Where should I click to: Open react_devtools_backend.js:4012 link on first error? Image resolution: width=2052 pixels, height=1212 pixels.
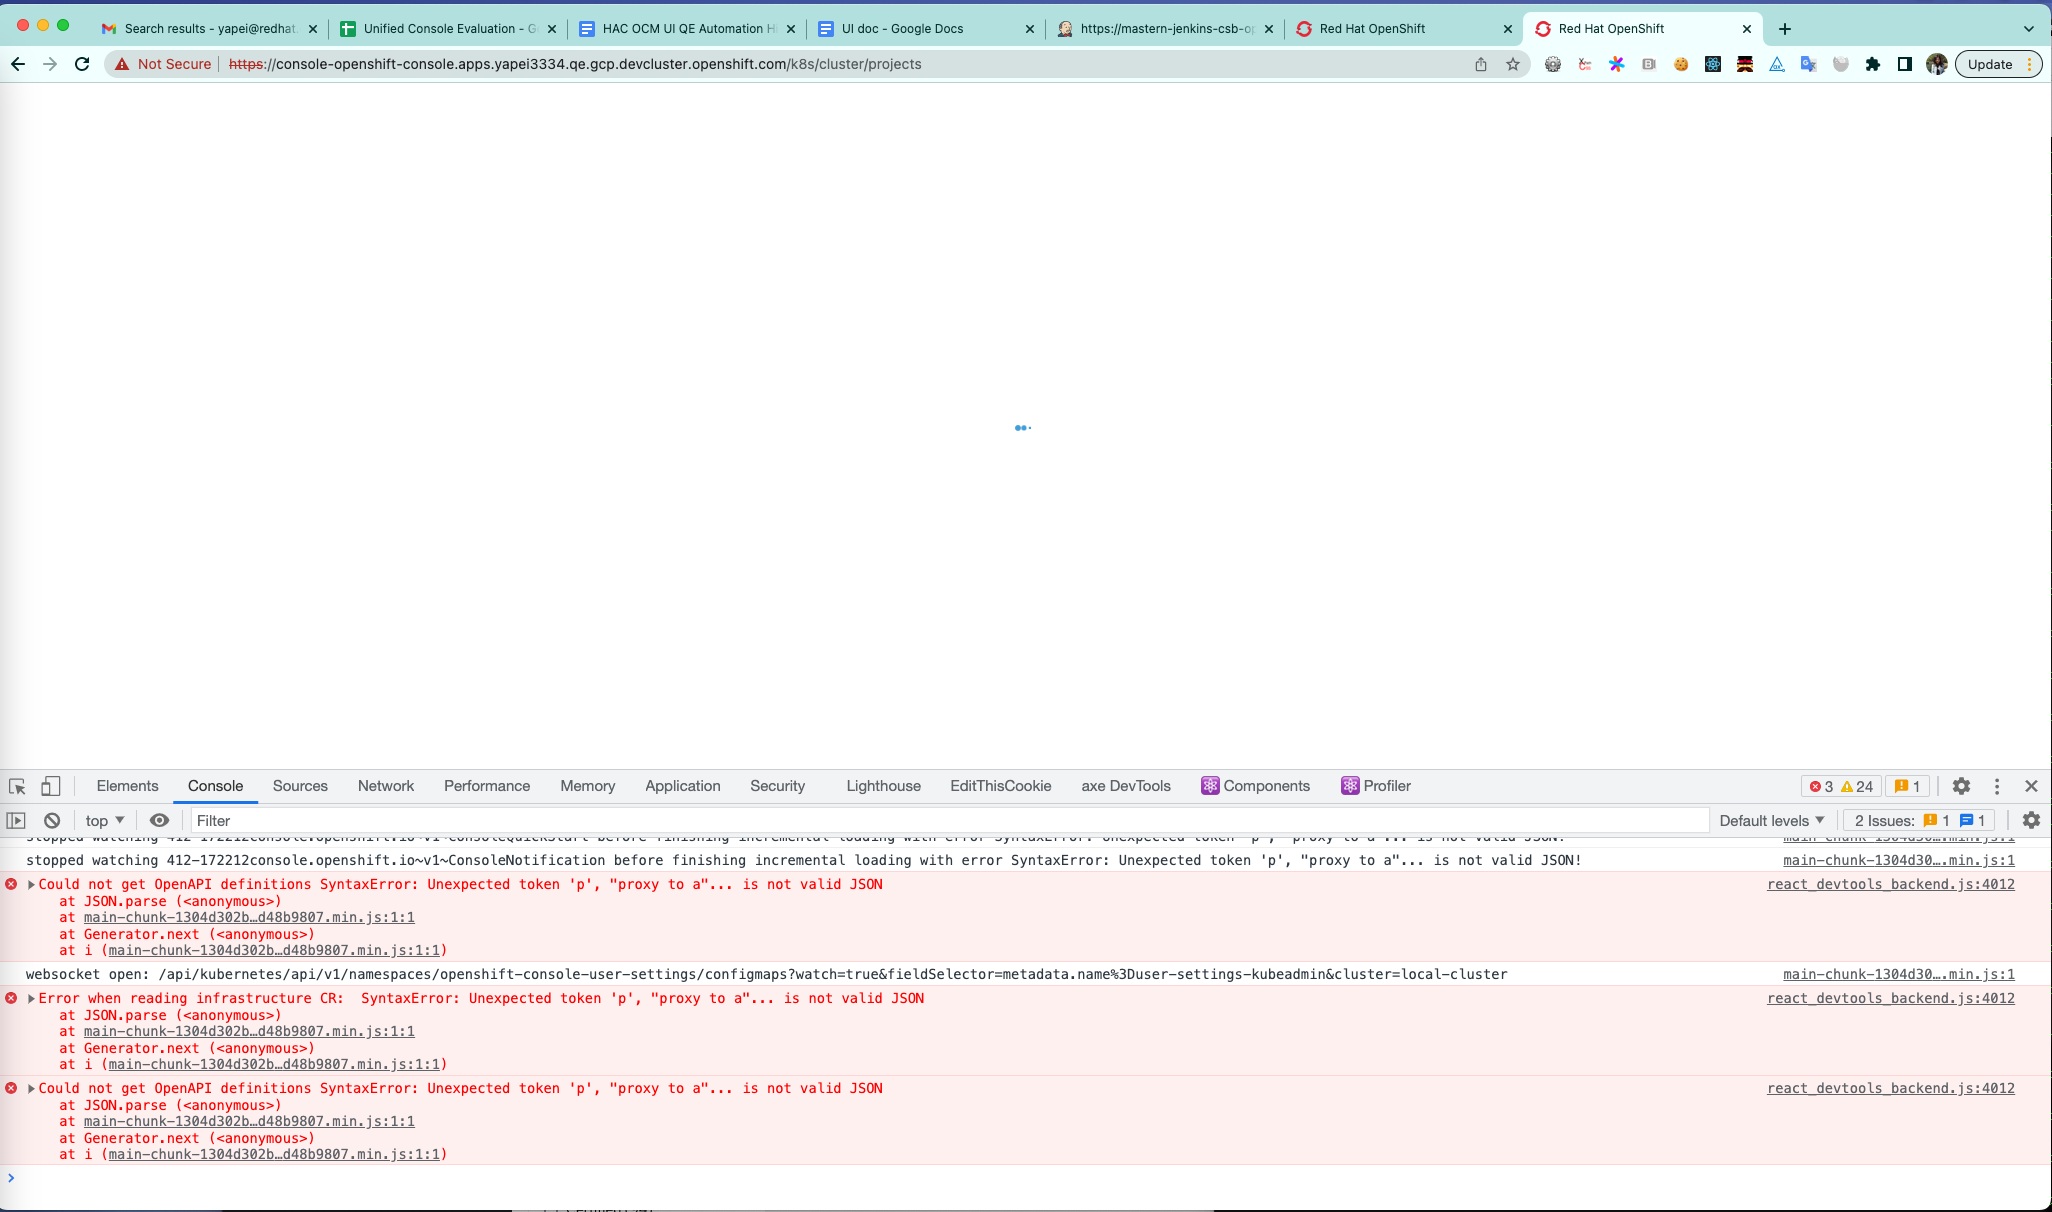1890,884
